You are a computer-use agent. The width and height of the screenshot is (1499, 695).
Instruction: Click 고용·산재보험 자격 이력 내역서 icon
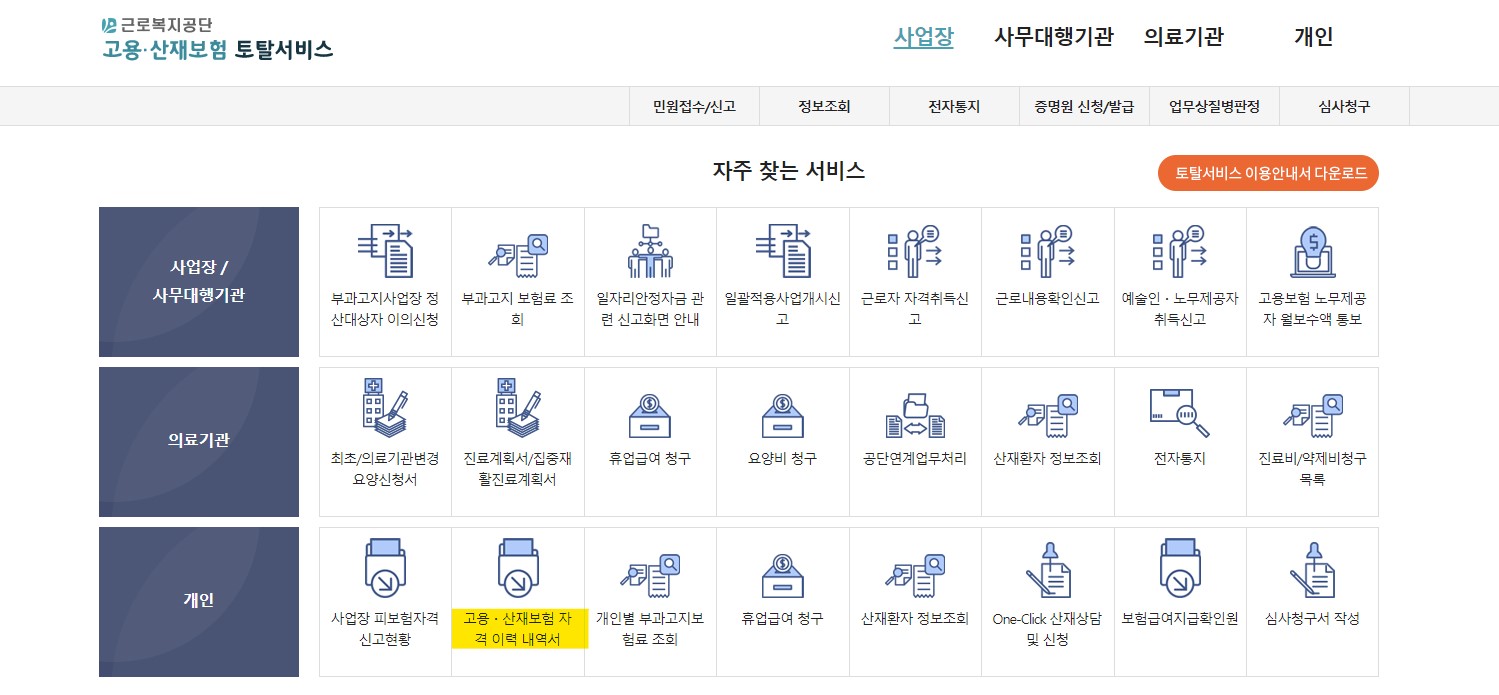(518, 600)
